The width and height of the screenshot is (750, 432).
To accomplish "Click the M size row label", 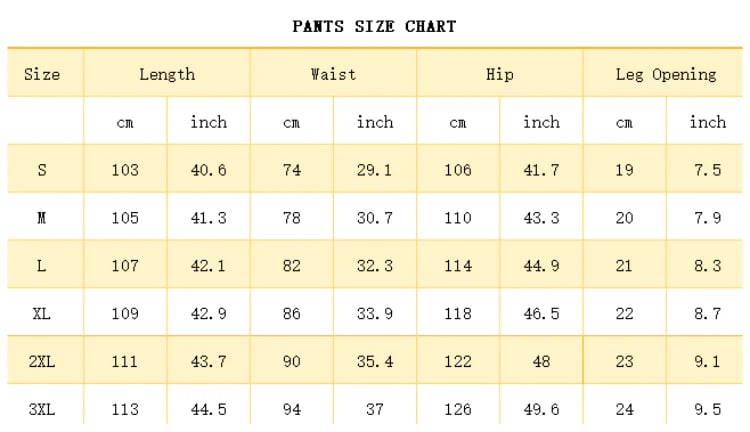I will coord(42,218).
